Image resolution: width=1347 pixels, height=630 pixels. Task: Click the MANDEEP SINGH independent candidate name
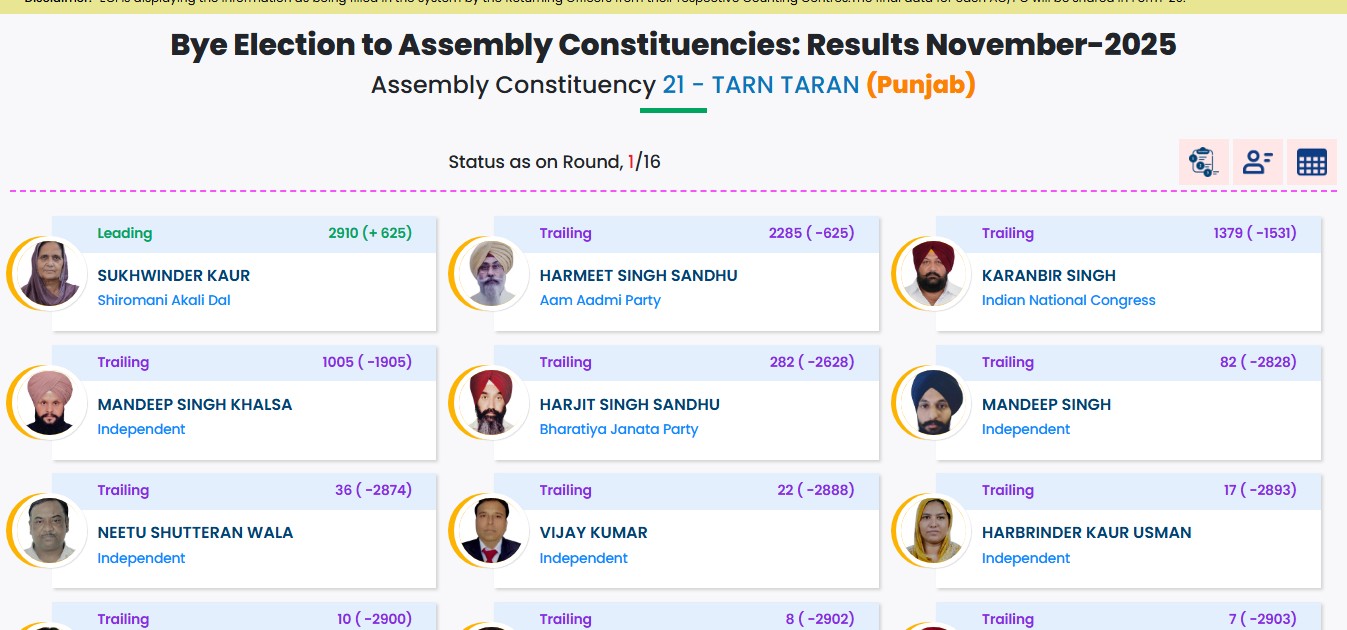click(1046, 405)
